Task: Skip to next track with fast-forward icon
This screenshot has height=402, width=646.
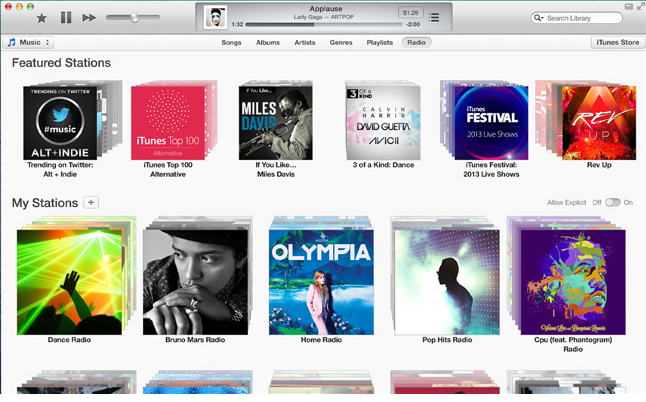Action: point(89,18)
